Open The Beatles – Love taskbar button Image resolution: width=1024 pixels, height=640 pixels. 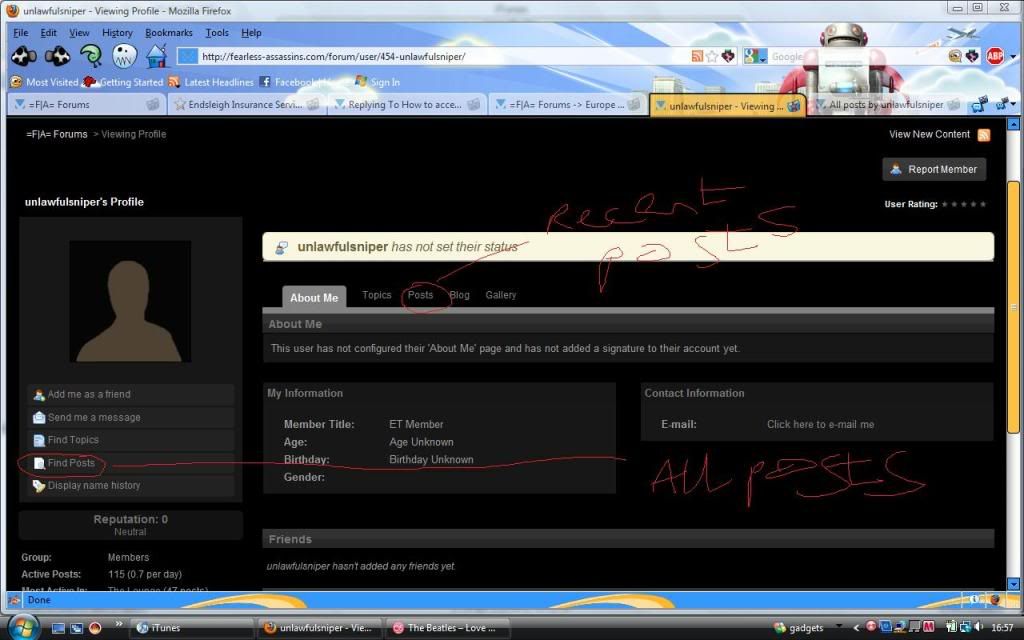click(448, 628)
